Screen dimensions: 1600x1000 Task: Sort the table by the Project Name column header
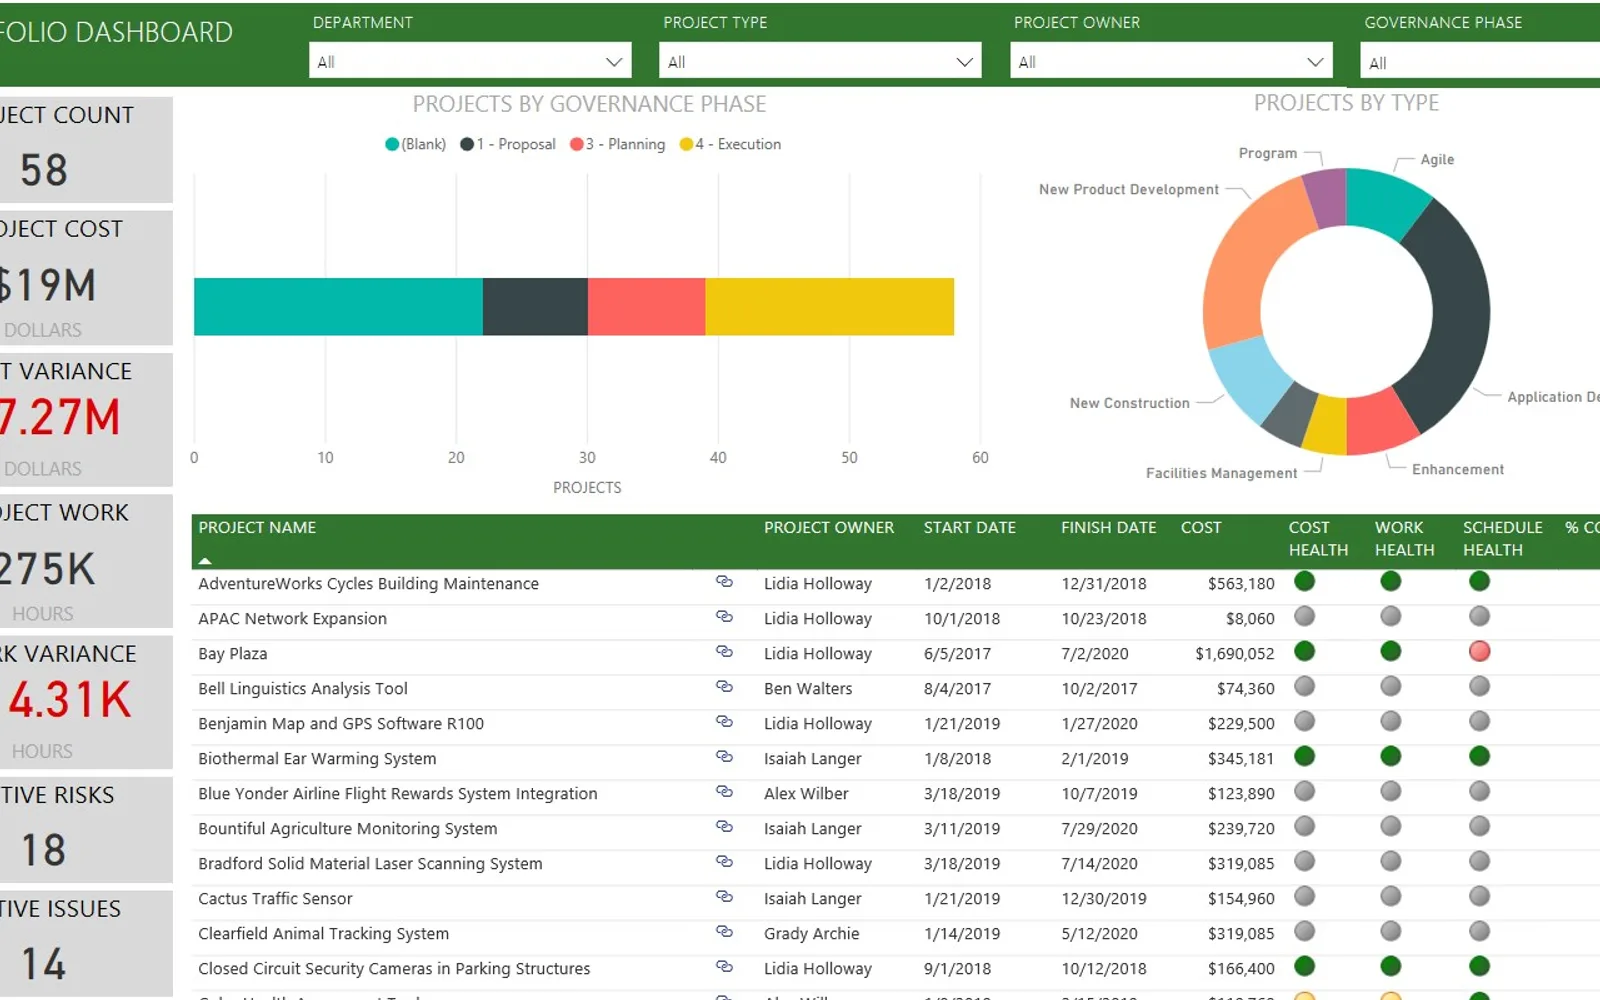tap(257, 528)
